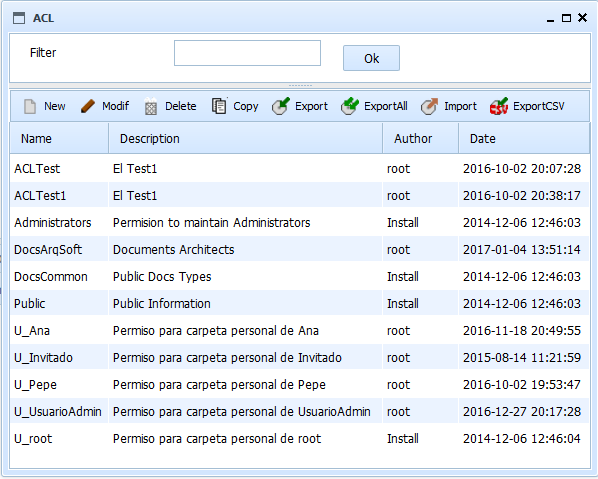Click into the Filter text field
The height and width of the screenshot is (479, 598).
click(x=247, y=53)
